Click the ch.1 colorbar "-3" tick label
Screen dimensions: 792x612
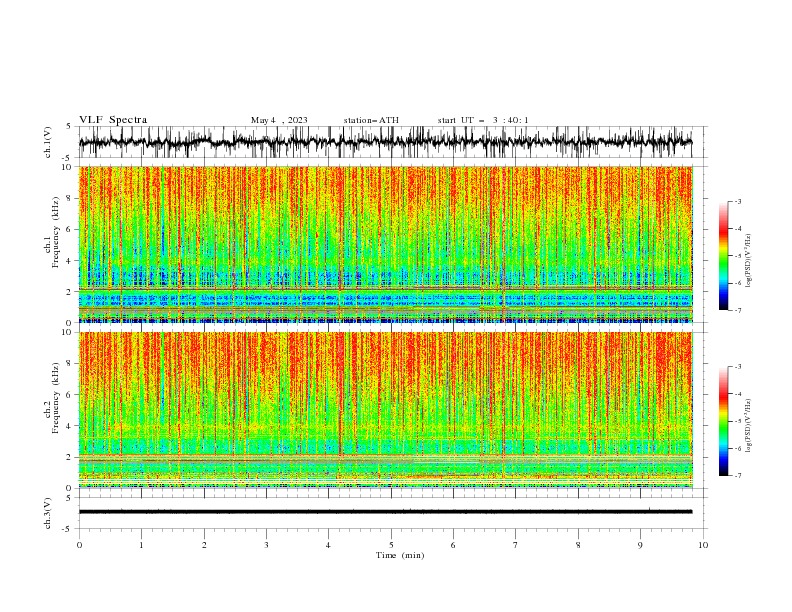(738, 201)
